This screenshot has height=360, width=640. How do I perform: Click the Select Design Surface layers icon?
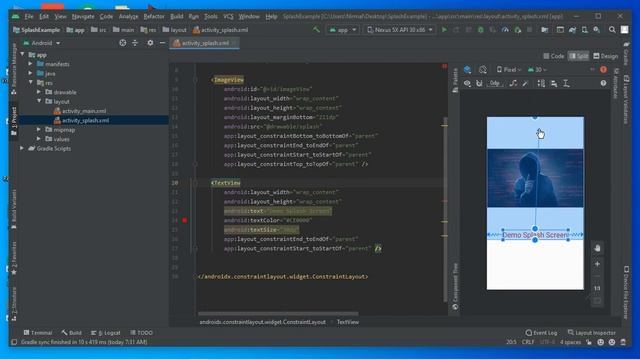468,70
